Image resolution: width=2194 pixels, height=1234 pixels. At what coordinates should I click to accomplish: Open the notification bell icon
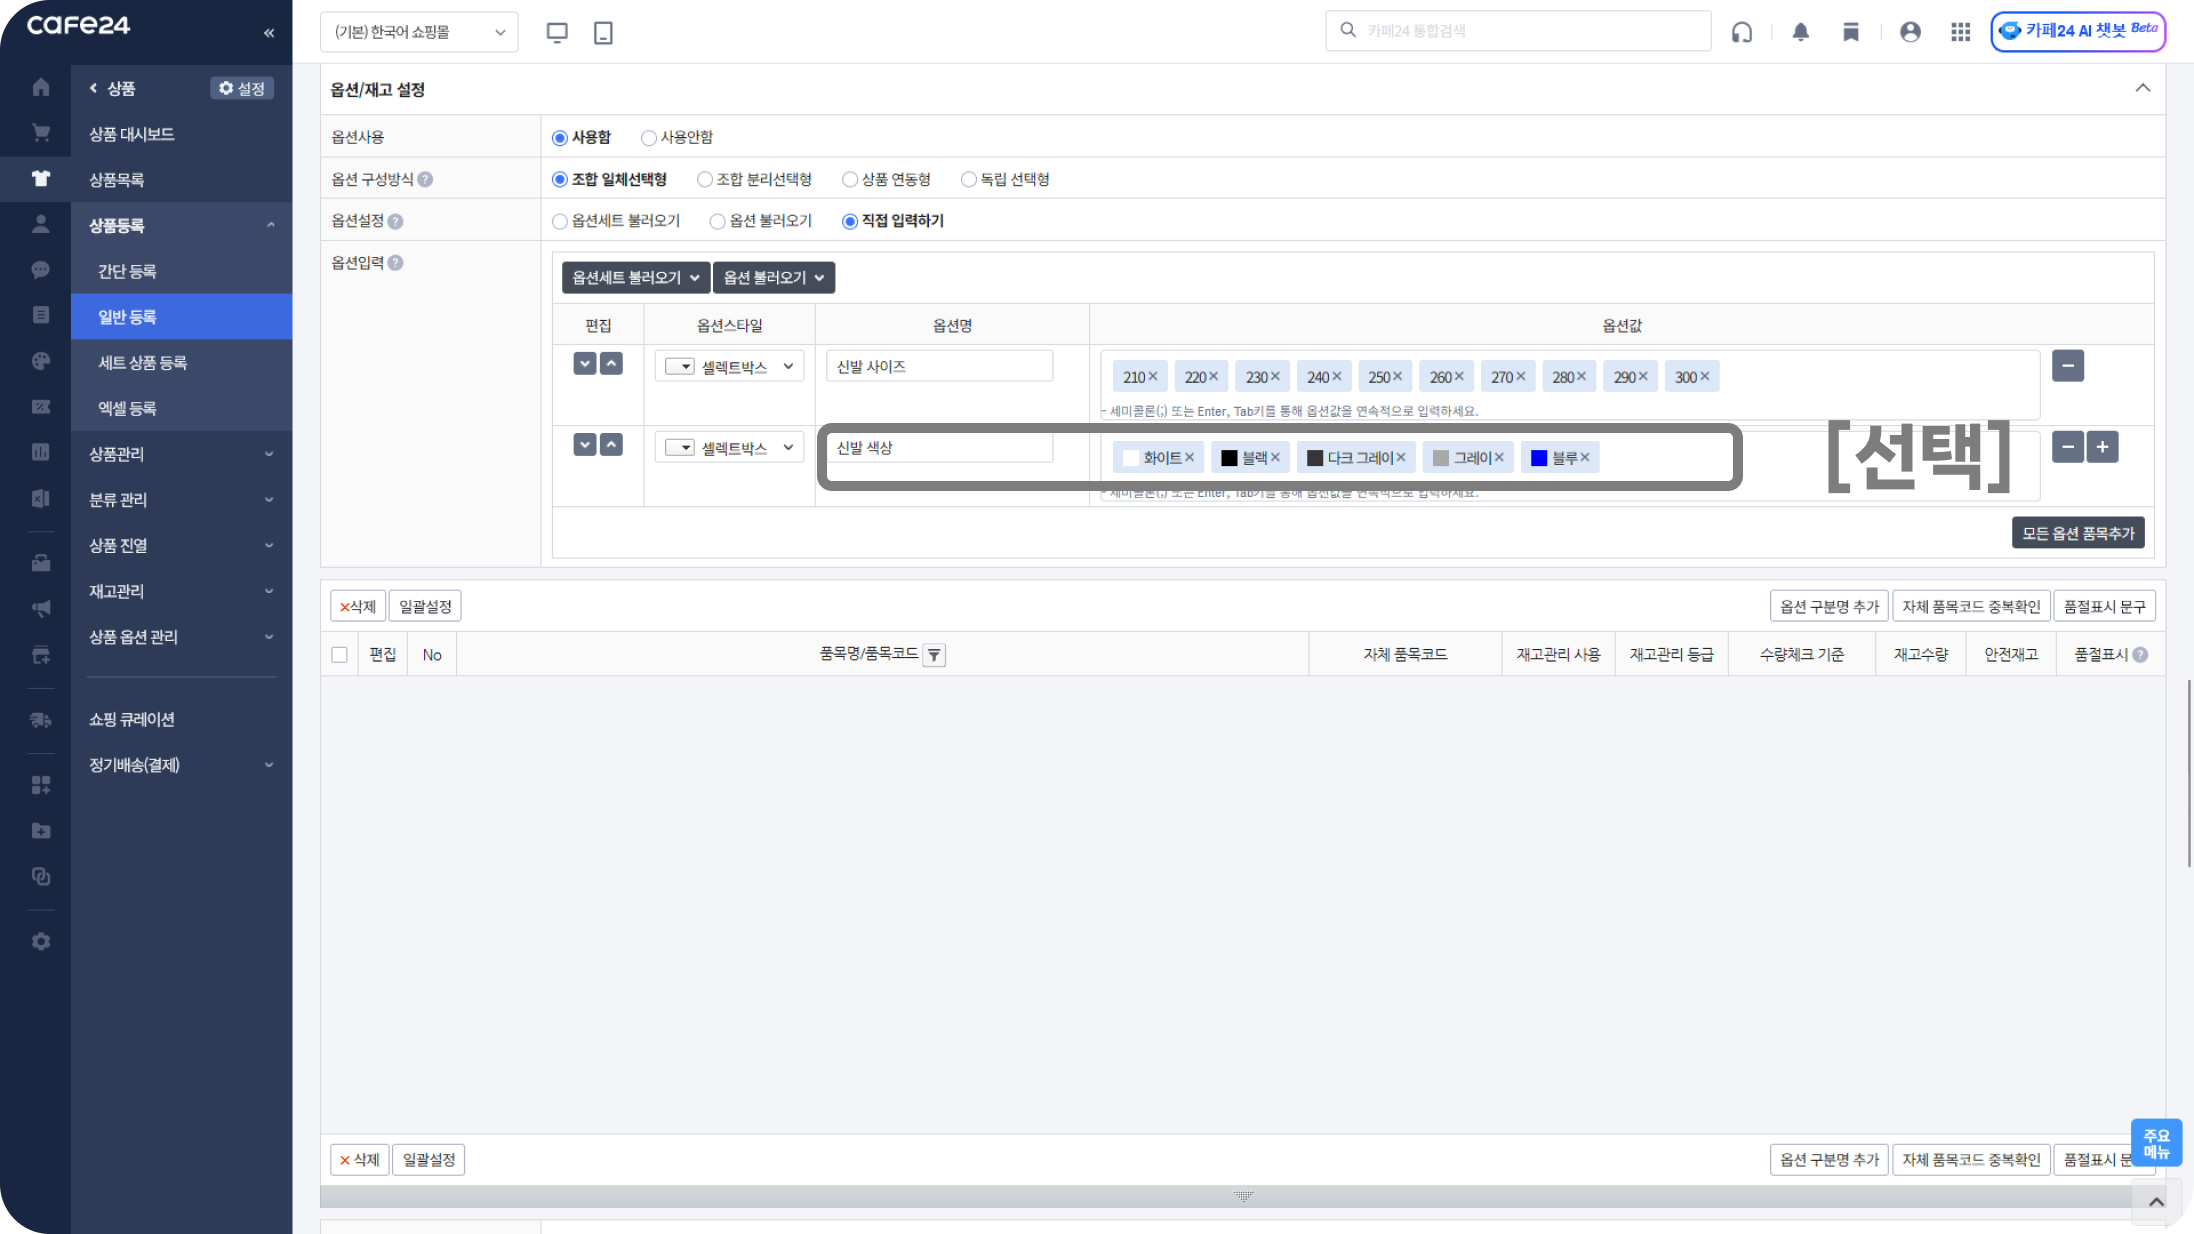pyautogui.click(x=1800, y=32)
